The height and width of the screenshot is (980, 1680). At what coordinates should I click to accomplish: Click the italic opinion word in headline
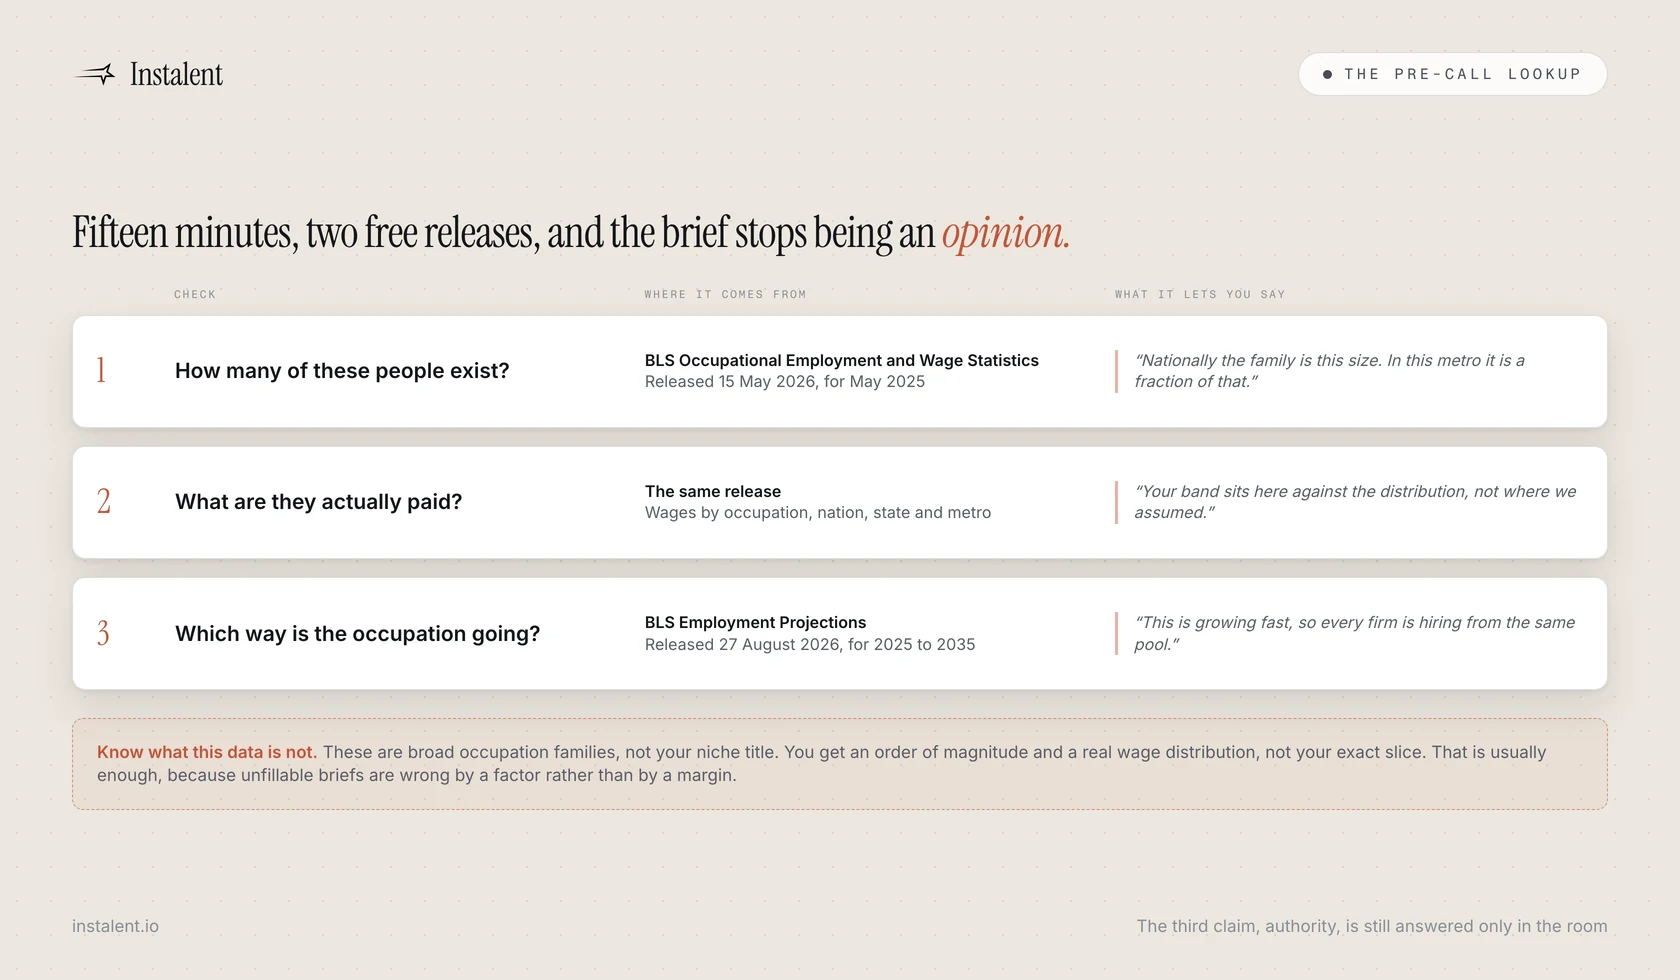[x=1005, y=233]
